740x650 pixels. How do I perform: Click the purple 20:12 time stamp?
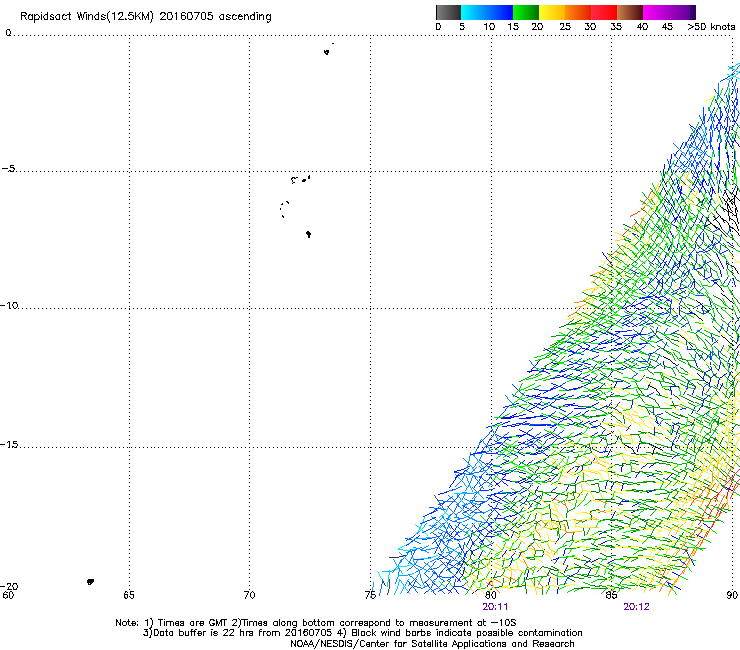click(x=636, y=607)
